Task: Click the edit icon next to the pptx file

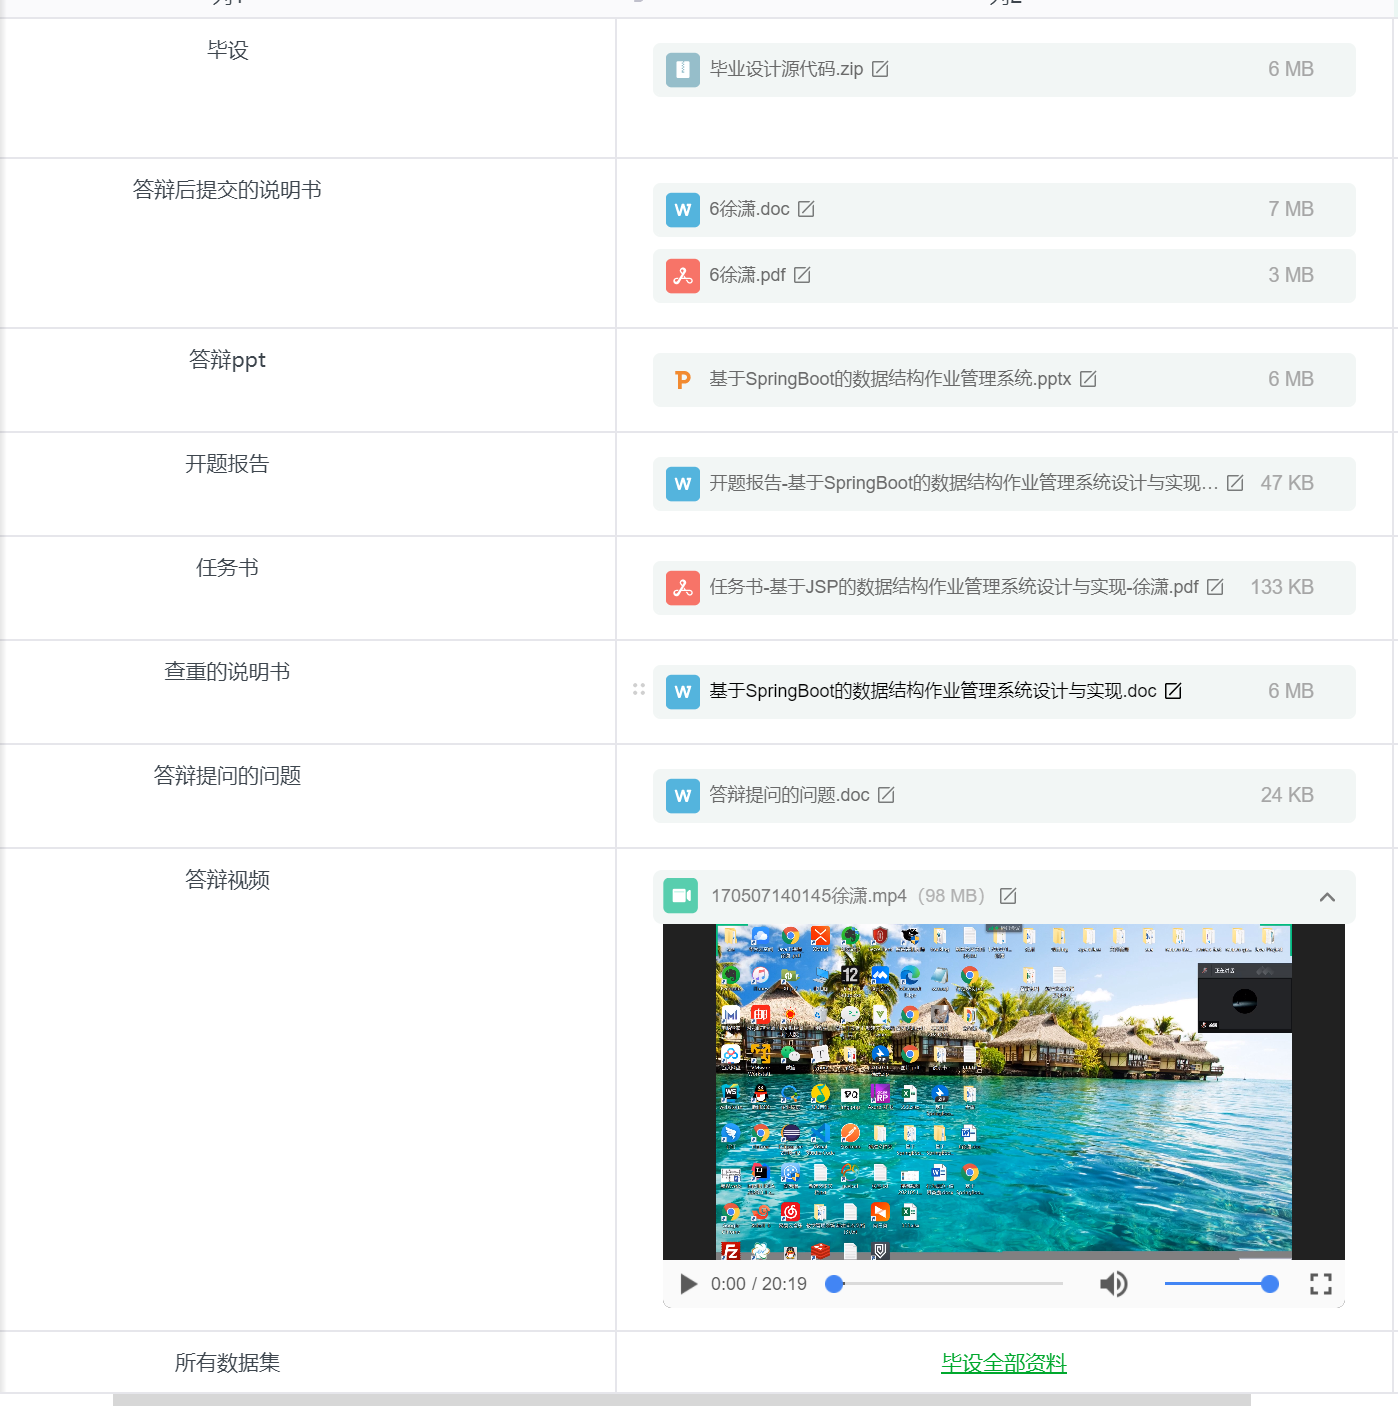Action: tap(1088, 379)
